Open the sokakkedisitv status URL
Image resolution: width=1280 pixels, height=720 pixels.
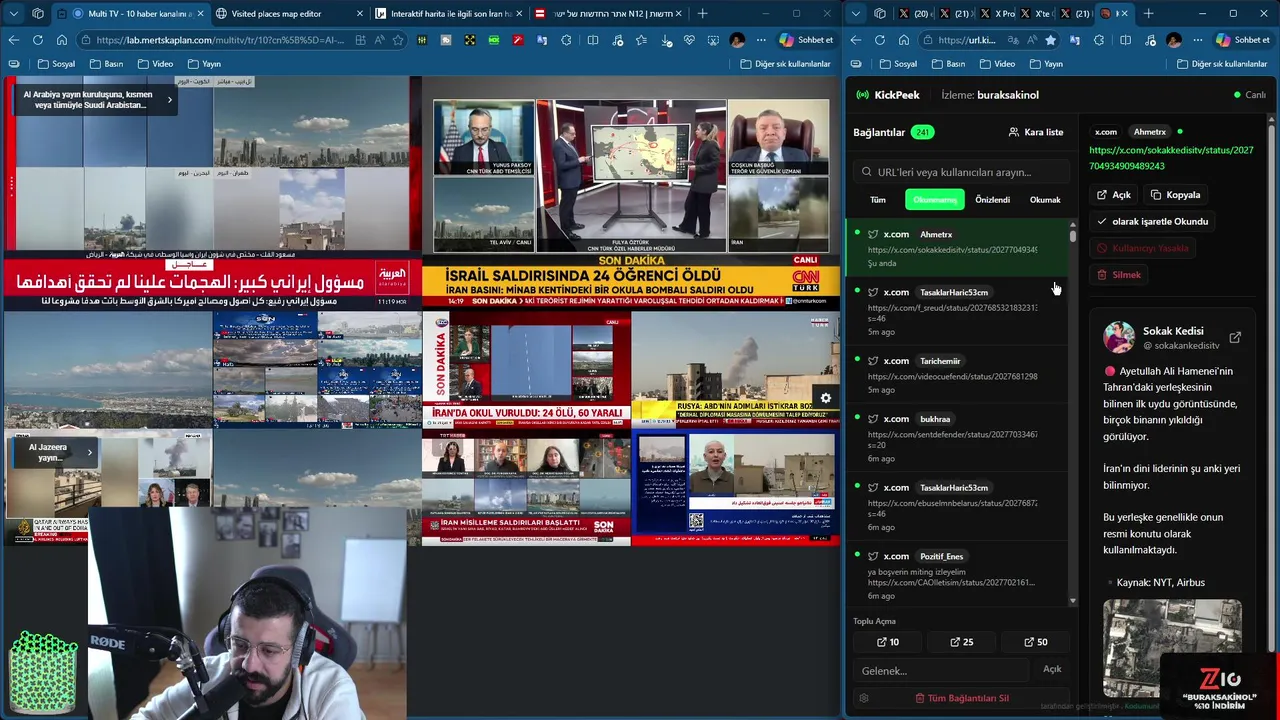click(x=1171, y=158)
